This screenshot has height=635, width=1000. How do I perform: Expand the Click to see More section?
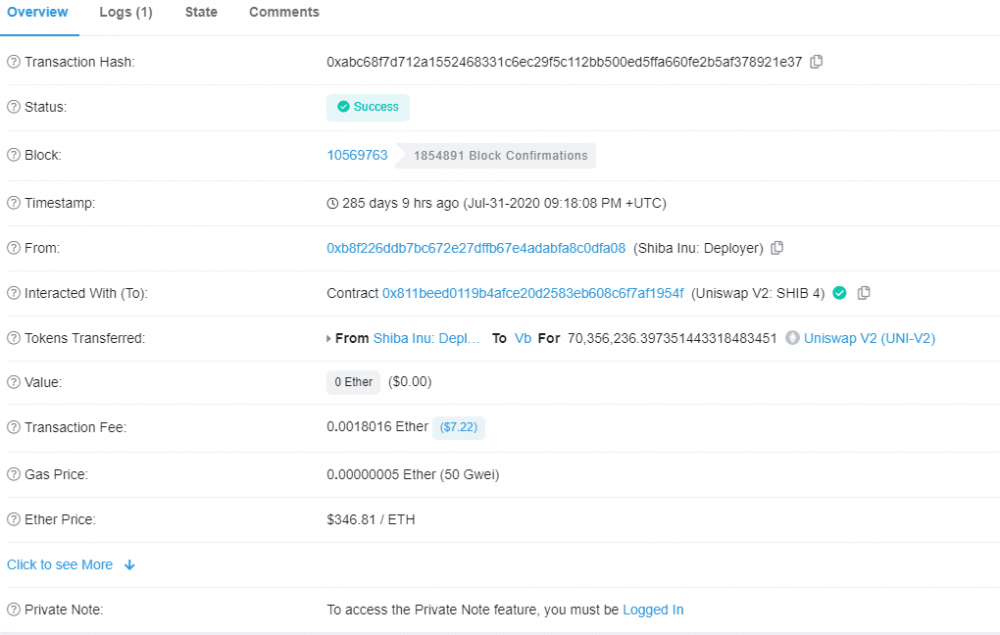62,564
